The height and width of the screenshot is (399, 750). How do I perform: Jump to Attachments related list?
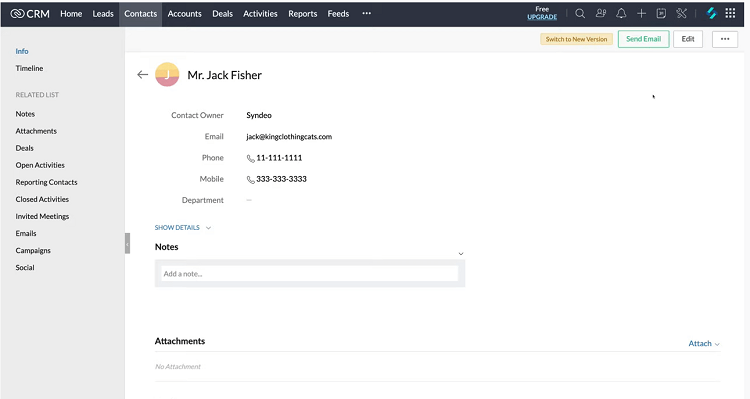coord(36,131)
